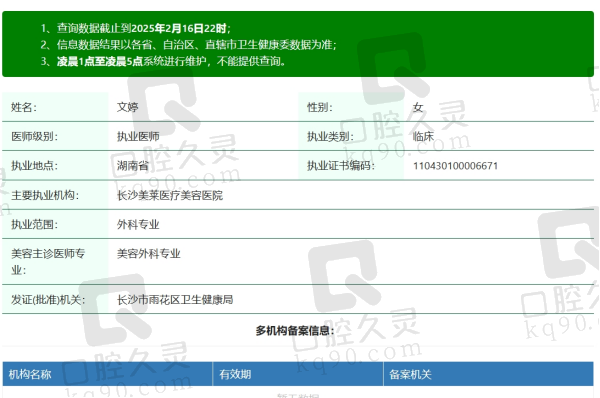Image resolution: width=600 pixels, height=398 pixels.
Task: Click certificate number 110430100006671
Action: click(455, 166)
